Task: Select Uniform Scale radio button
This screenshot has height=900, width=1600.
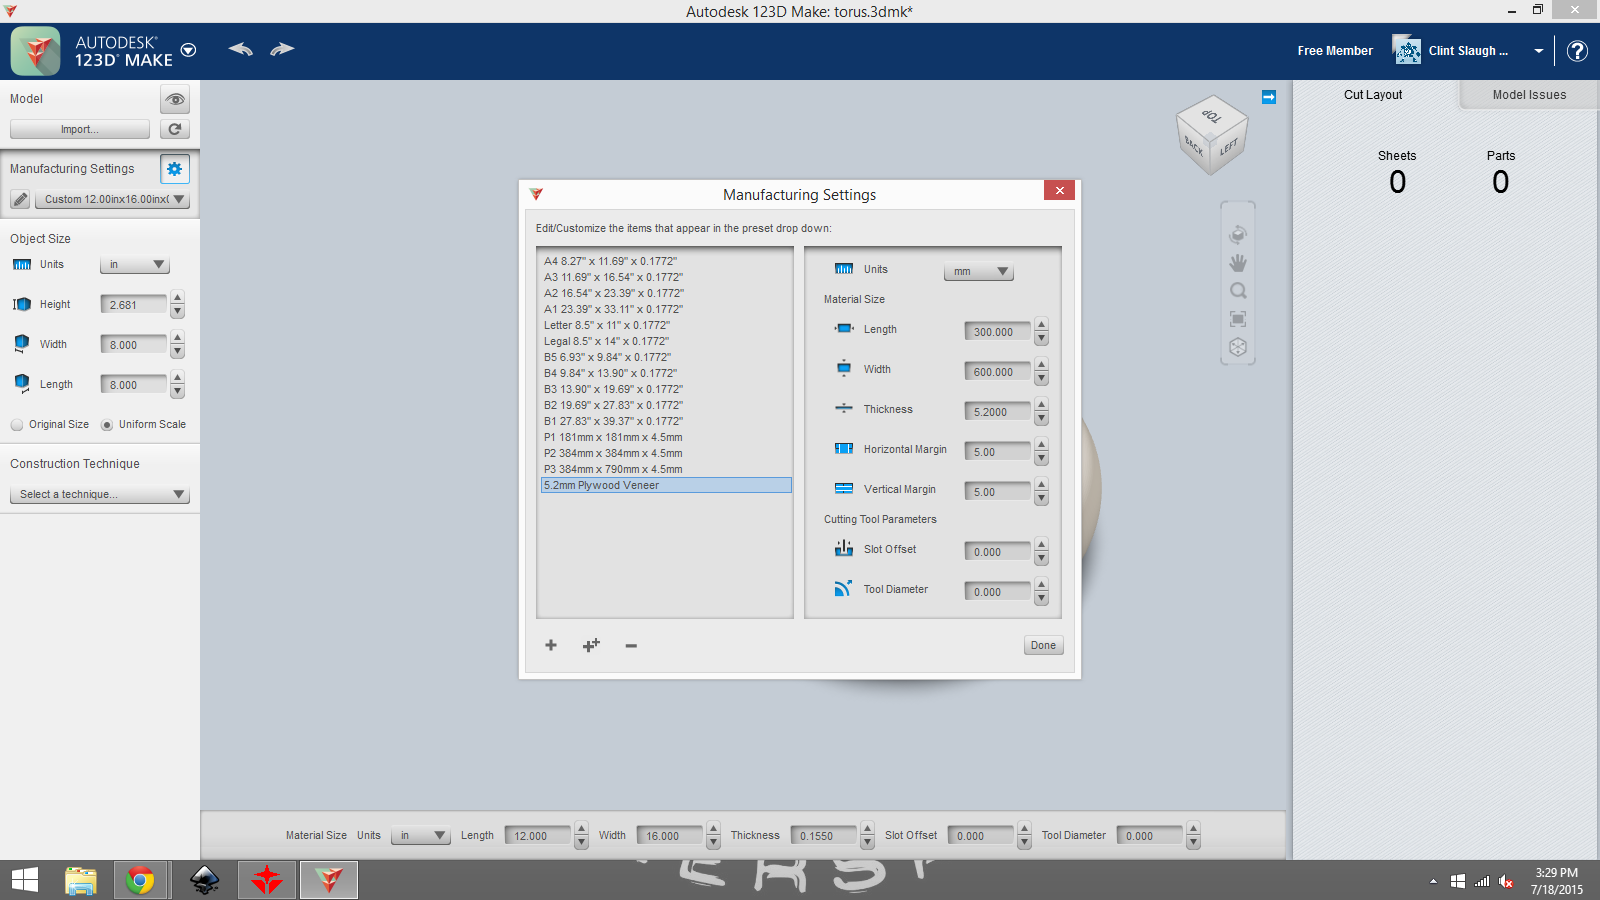Action: [x=107, y=425]
